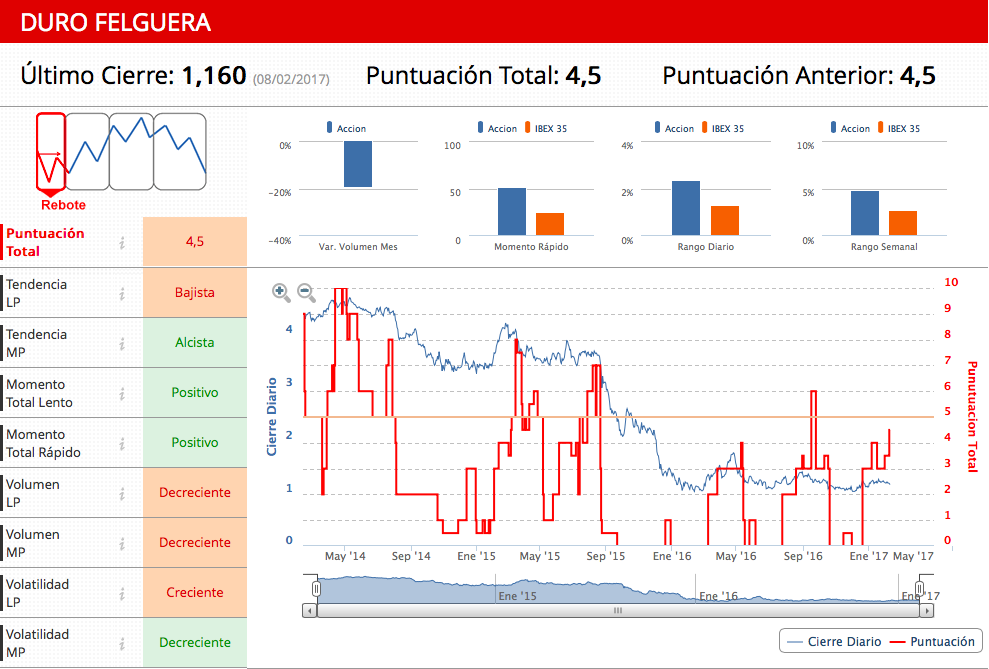Click the blue Accion bar in Rango Semanal

865,213
